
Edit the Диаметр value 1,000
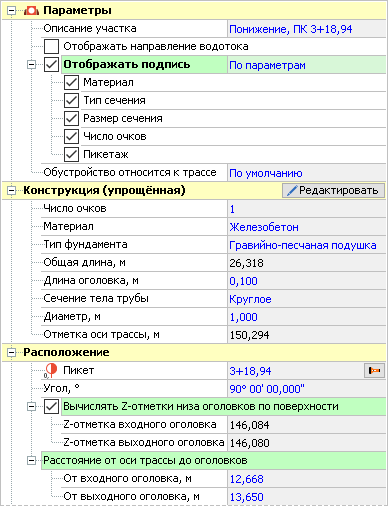pos(306,317)
